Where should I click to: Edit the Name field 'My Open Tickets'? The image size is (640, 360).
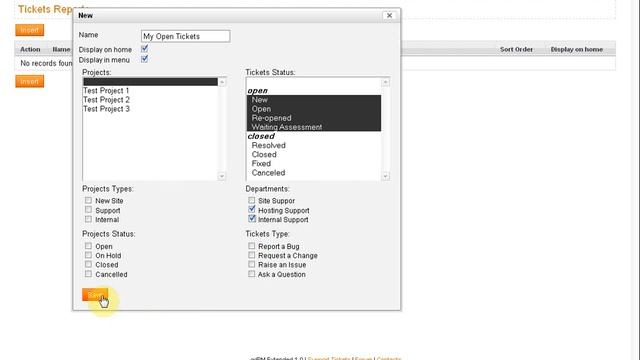click(x=185, y=36)
